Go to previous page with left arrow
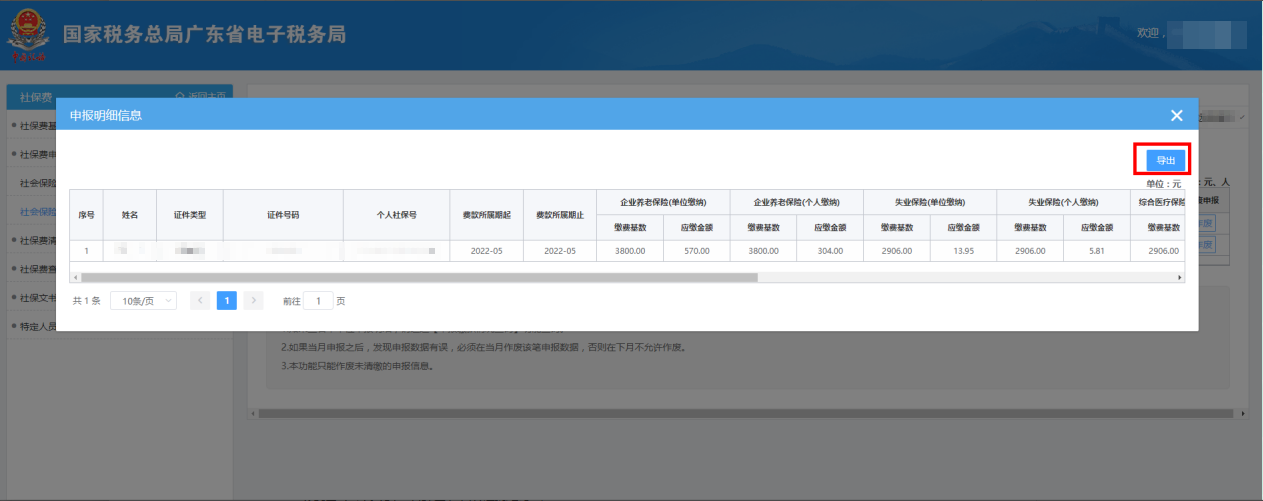The height and width of the screenshot is (501, 1263). point(200,300)
